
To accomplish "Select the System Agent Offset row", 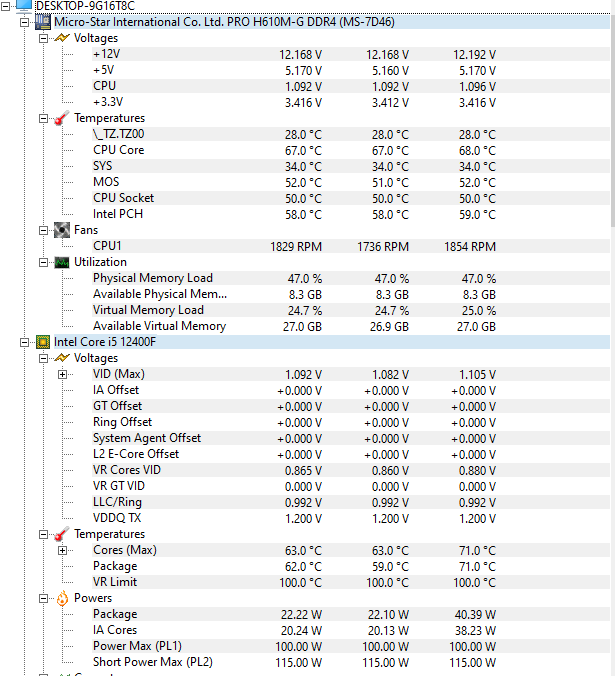I will point(350,438).
